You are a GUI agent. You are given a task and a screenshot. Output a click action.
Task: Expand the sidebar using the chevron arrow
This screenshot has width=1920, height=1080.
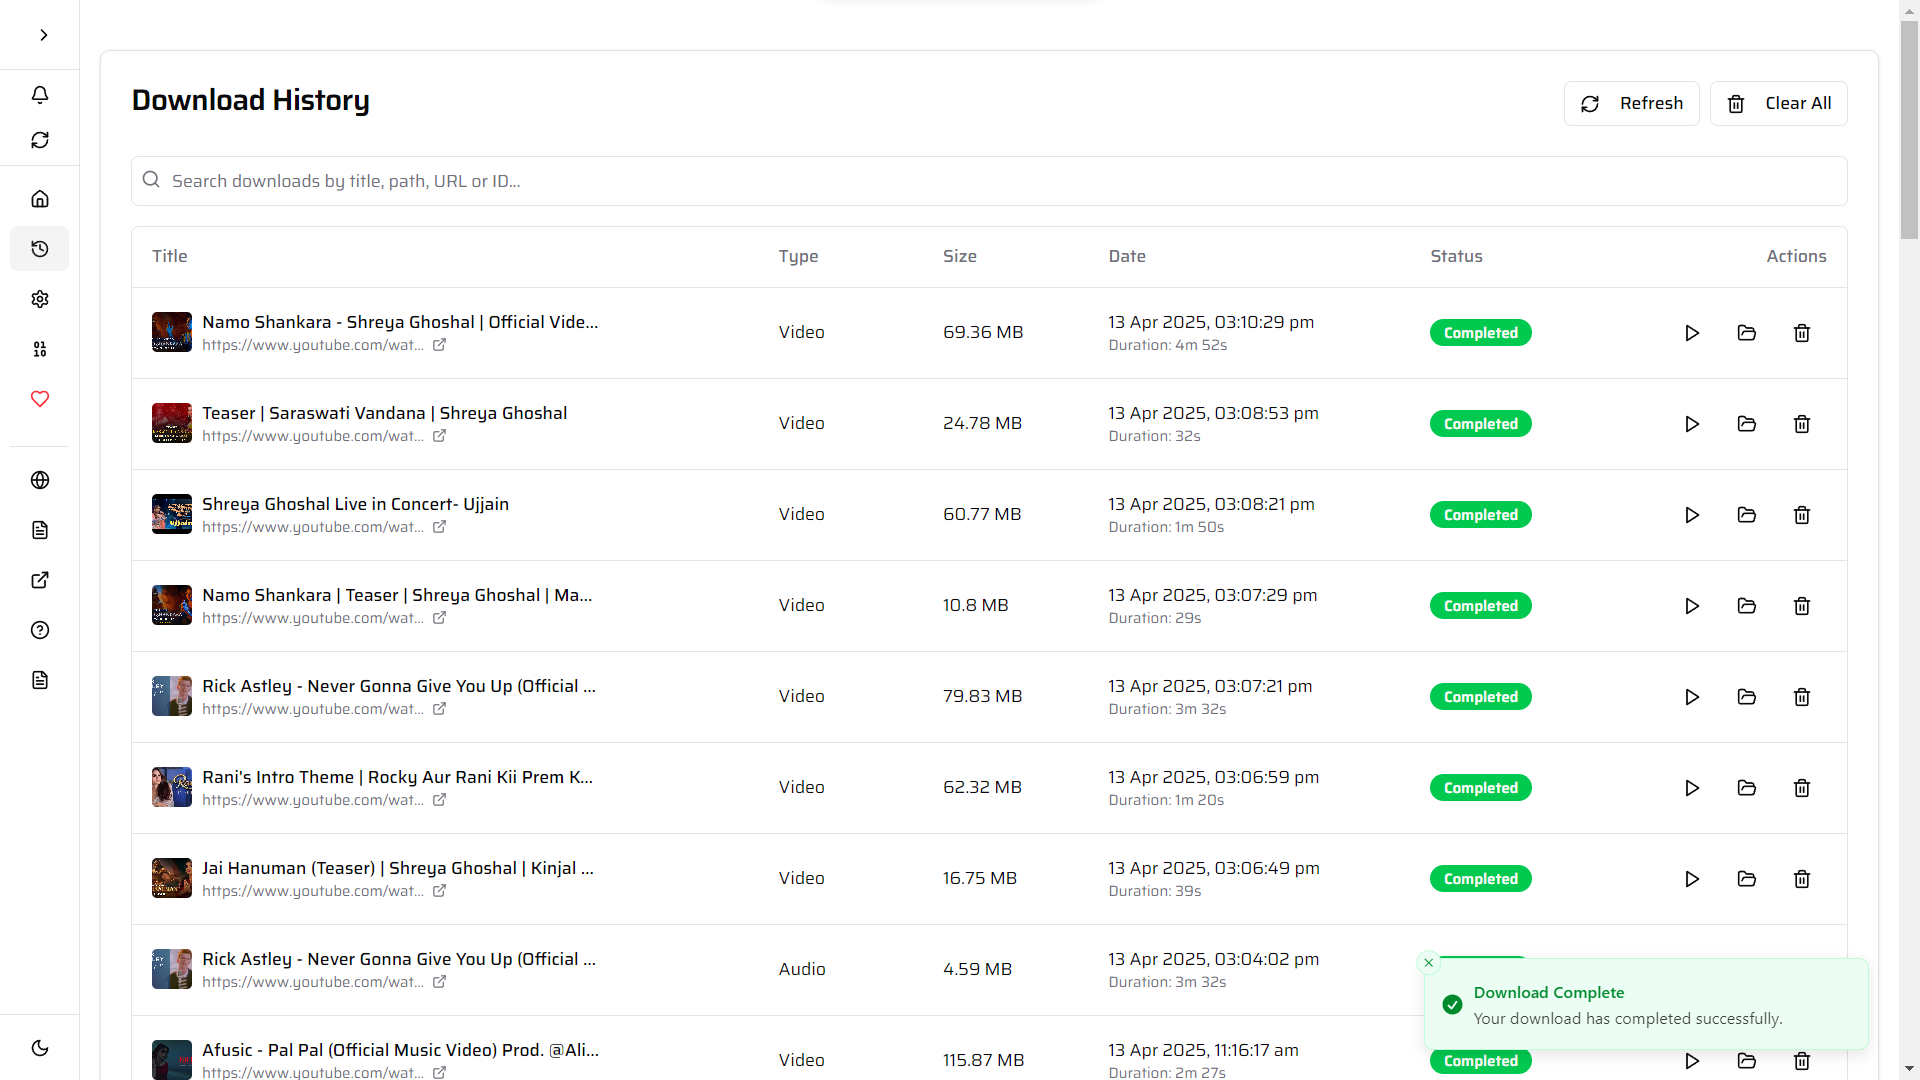point(42,35)
